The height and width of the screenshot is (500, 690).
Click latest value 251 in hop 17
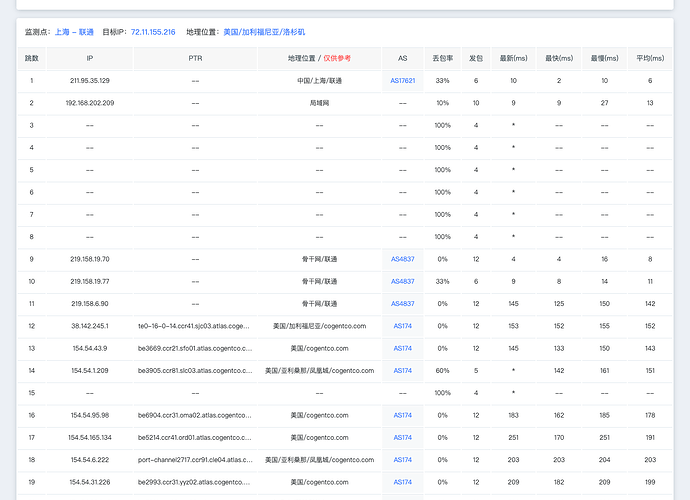point(514,438)
